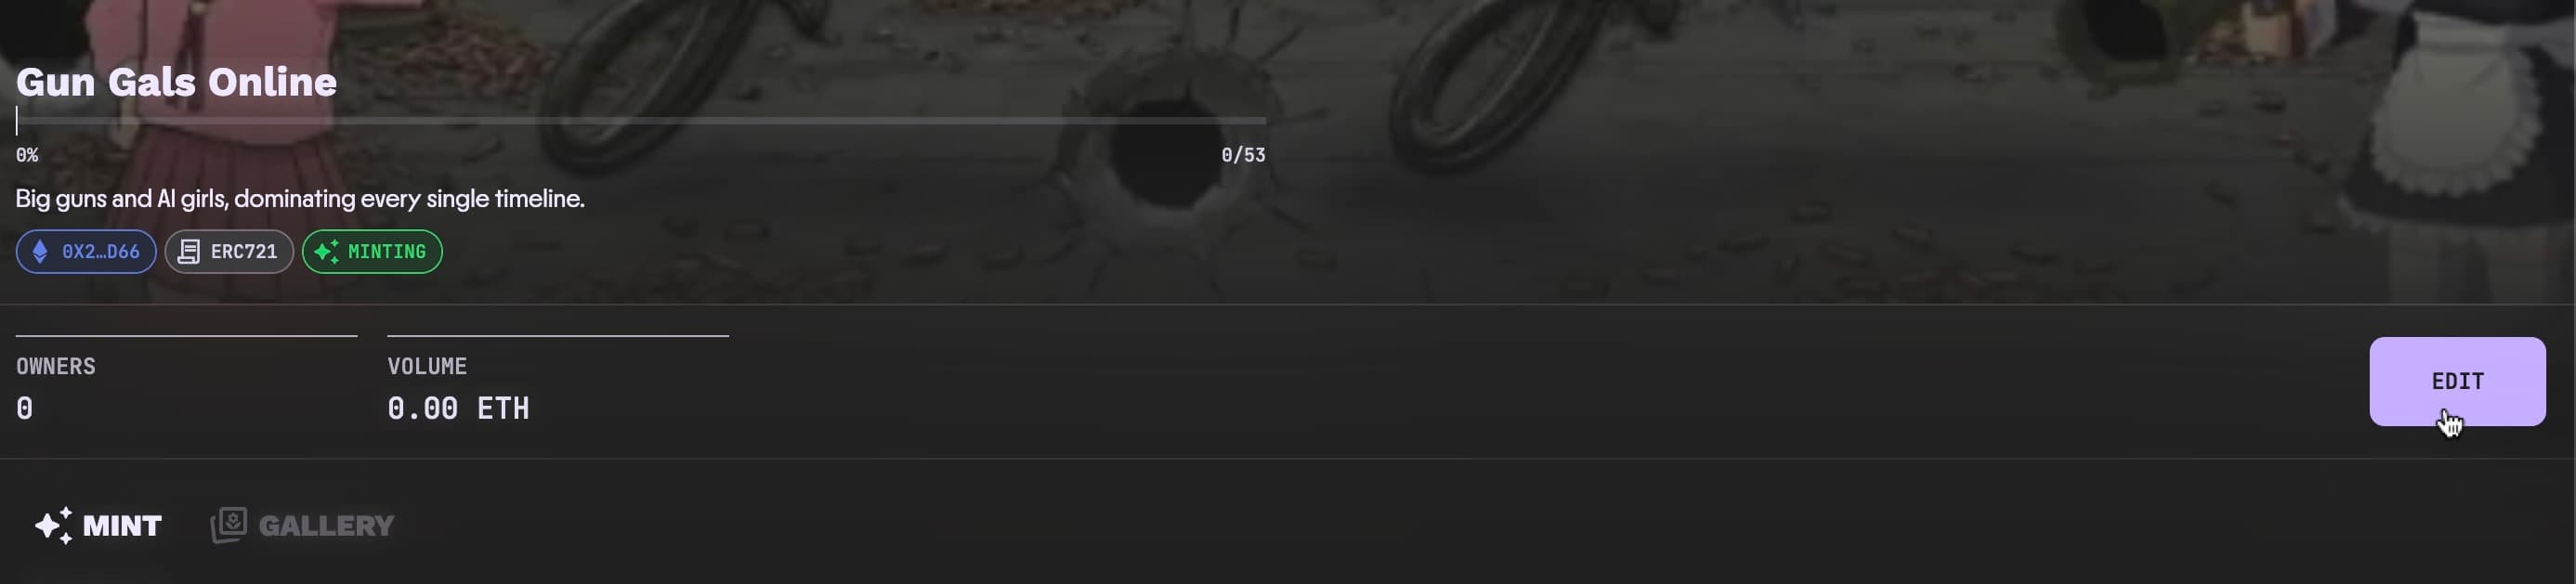Click the OWNERS stat panel
The image size is (2576, 584).
(x=186, y=381)
